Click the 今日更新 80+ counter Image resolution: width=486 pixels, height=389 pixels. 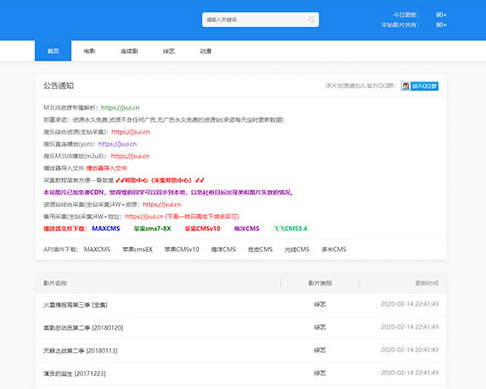point(419,15)
